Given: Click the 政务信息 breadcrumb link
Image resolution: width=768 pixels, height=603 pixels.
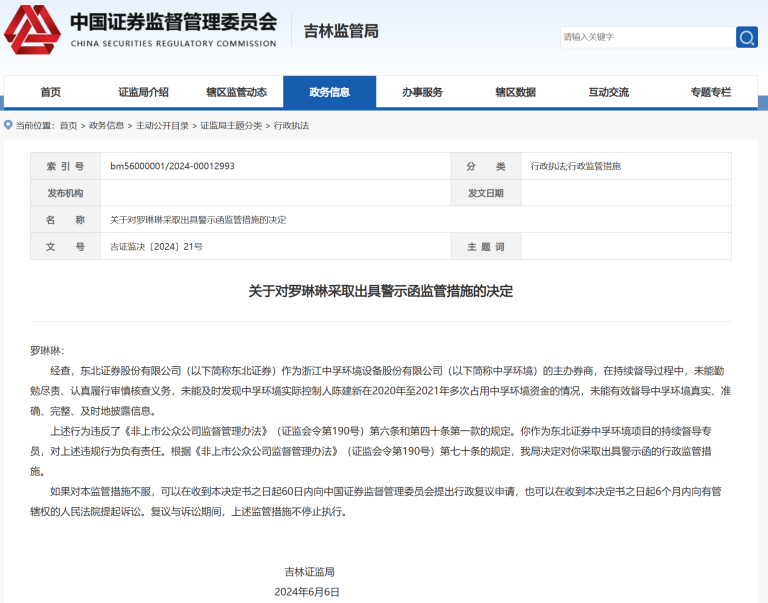Looking at the screenshot, I should pos(106,126).
